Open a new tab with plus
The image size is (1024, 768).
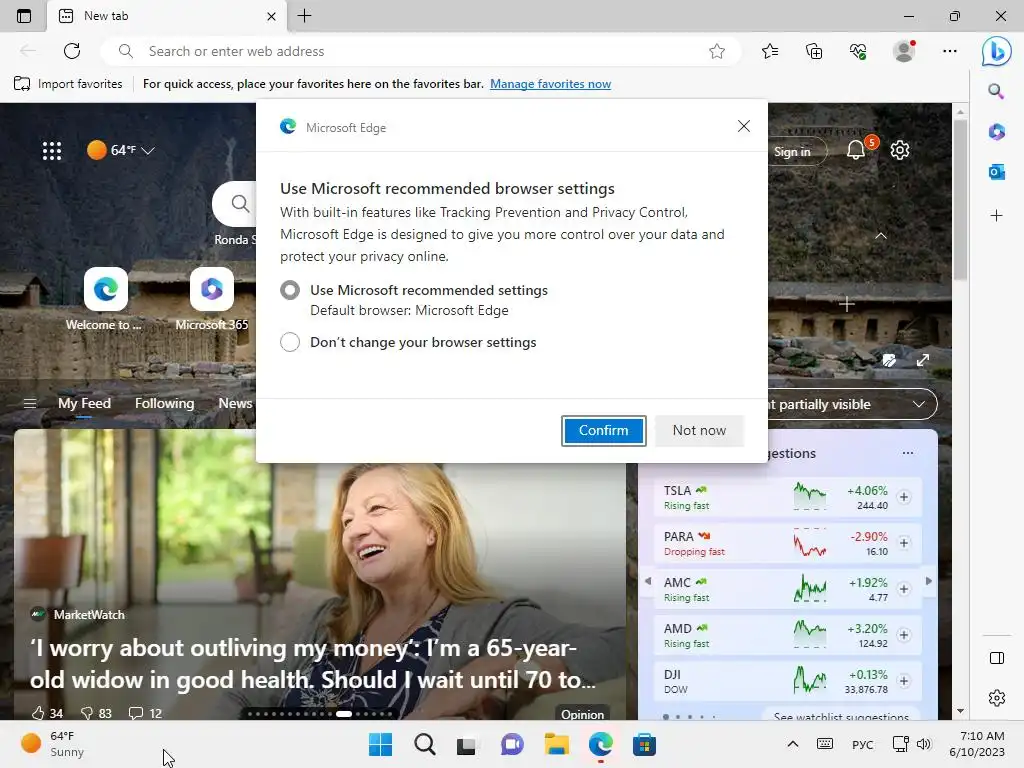(305, 16)
